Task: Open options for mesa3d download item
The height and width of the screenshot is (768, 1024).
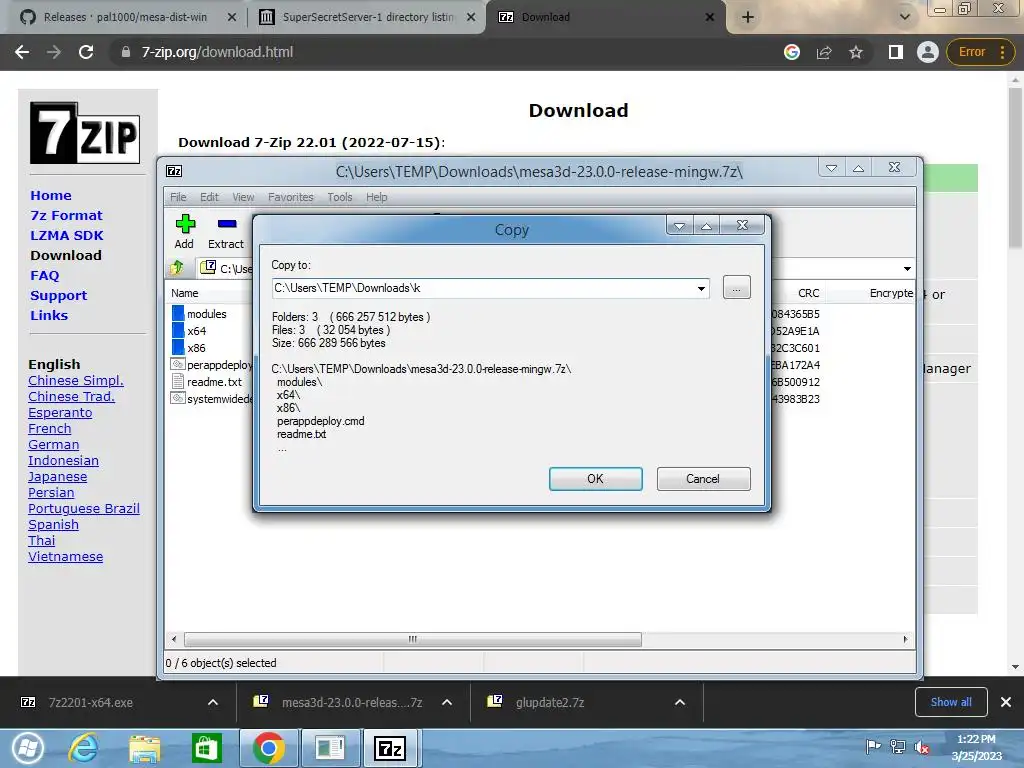Action: (447, 702)
